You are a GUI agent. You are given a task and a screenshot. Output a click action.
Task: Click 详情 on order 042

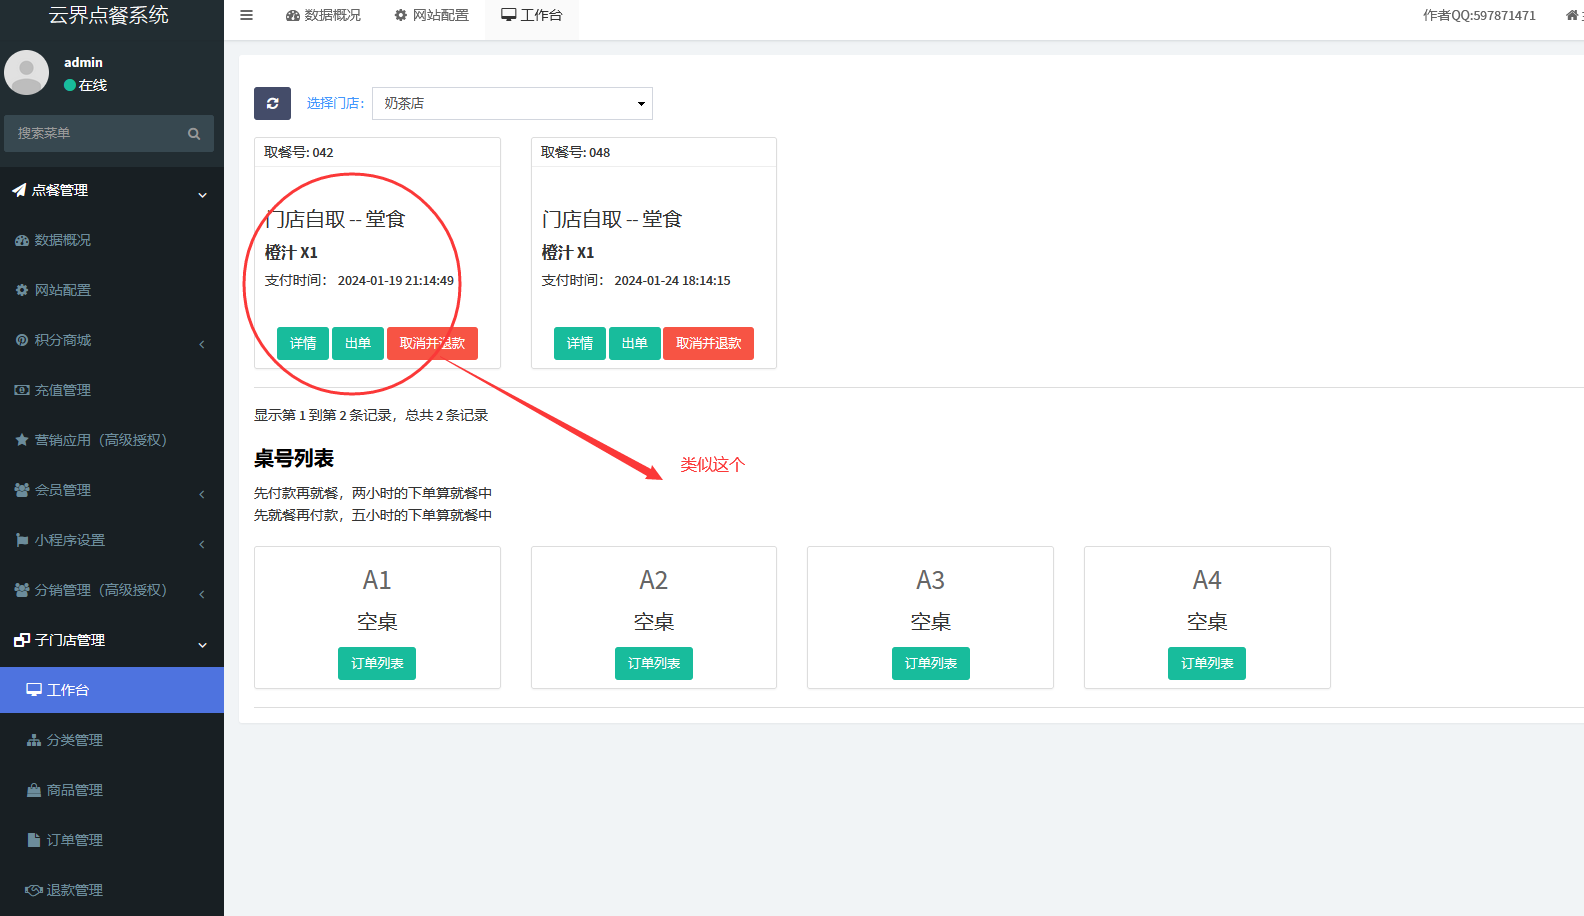click(x=303, y=343)
